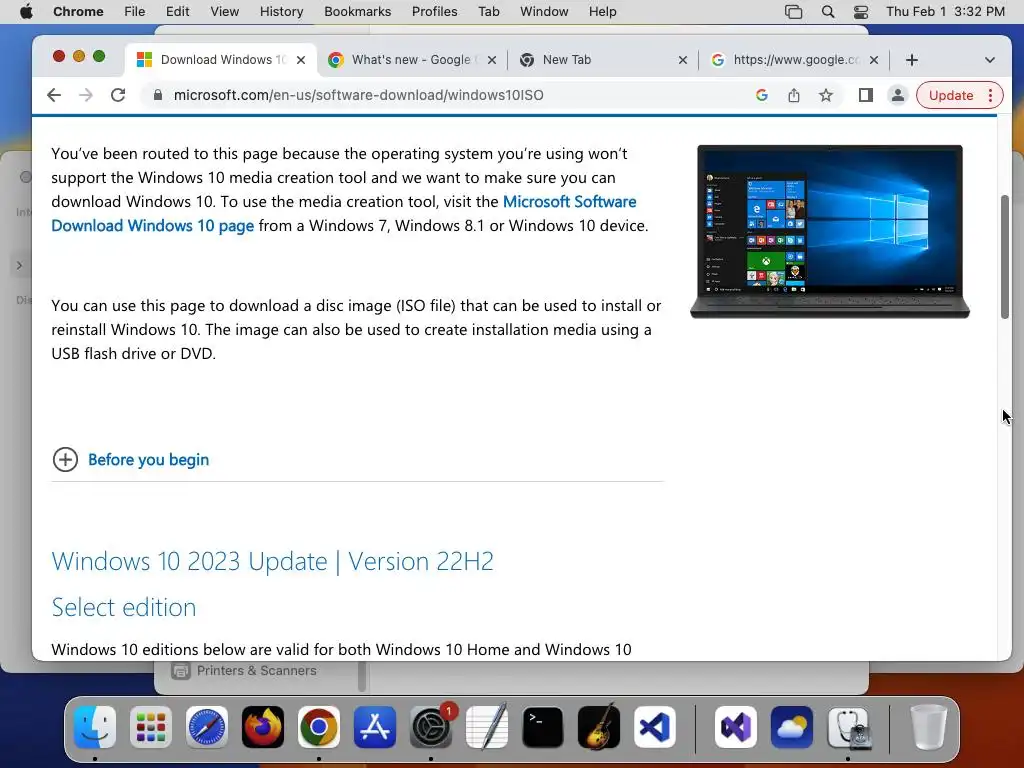The image size is (1024, 768).
Task: Launch Firefox from the Dock
Action: coord(263,727)
